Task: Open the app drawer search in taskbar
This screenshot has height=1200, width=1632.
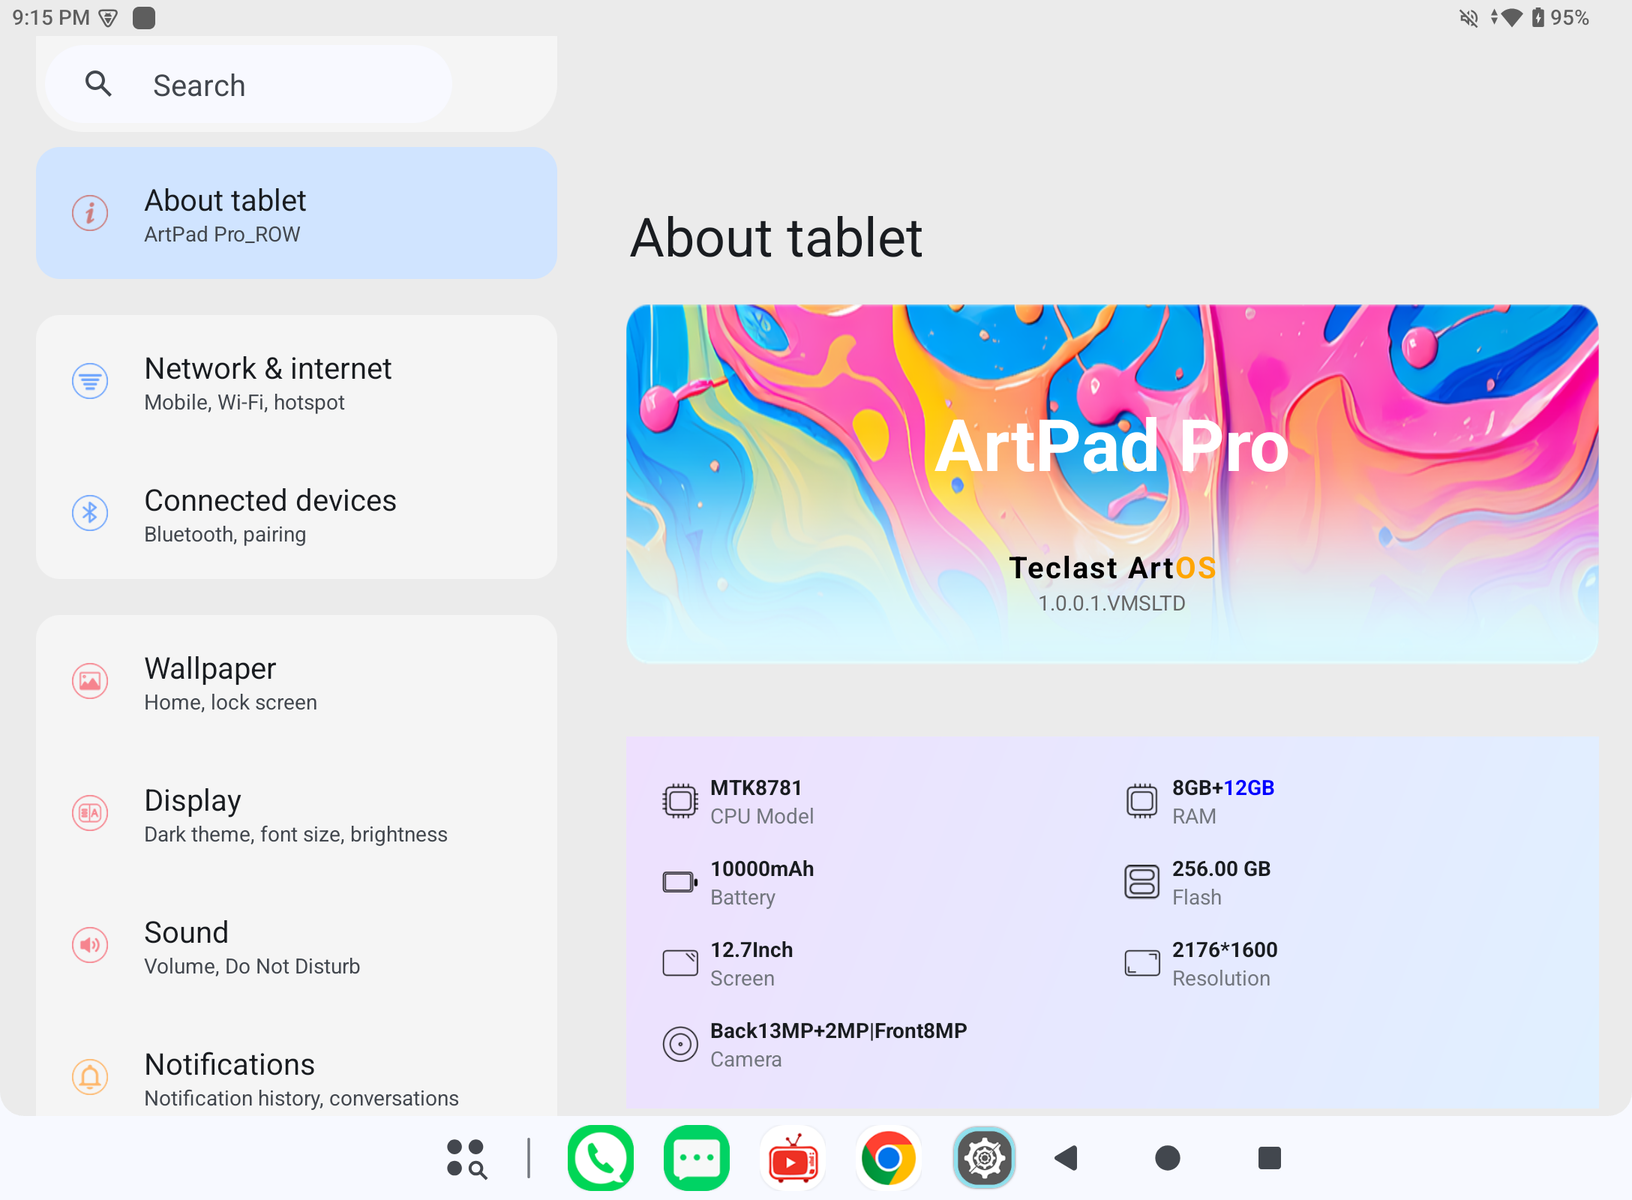Action: 466,1158
